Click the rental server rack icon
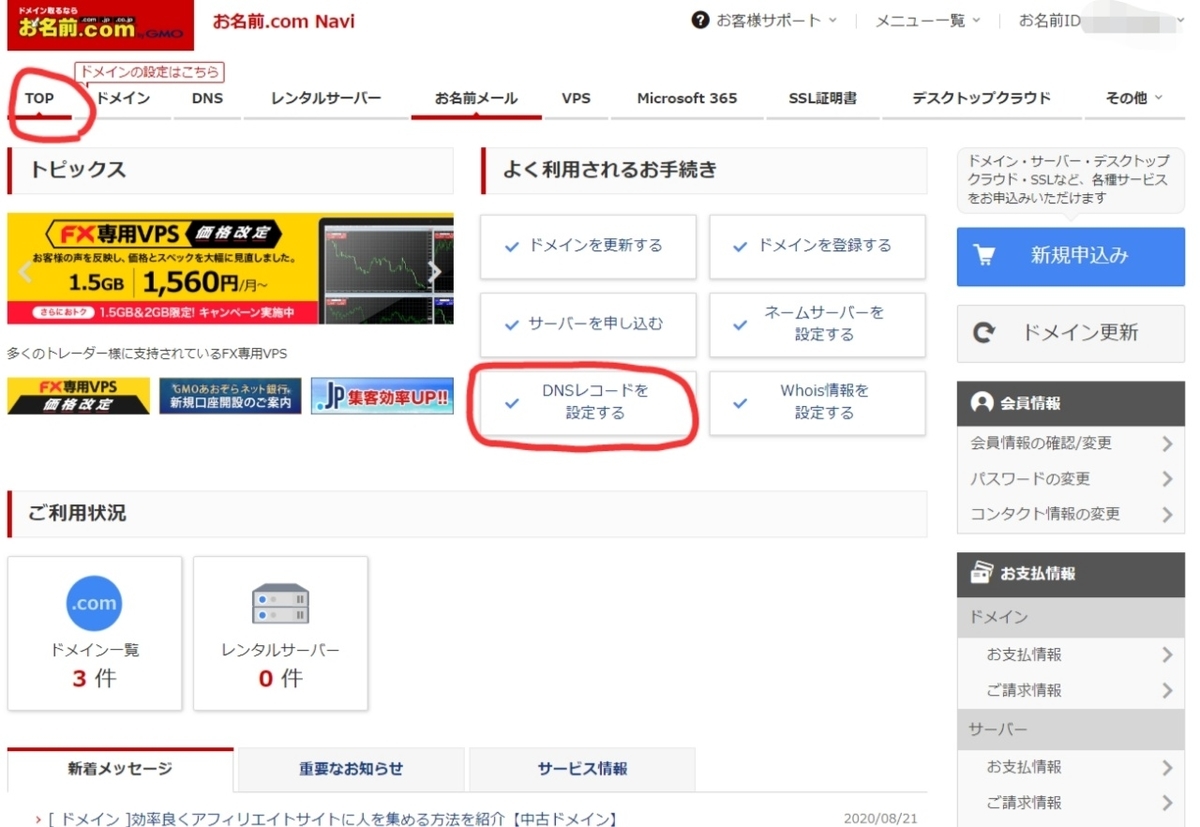The width and height of the screenshot is (1200, 827). tap(280, 603)
